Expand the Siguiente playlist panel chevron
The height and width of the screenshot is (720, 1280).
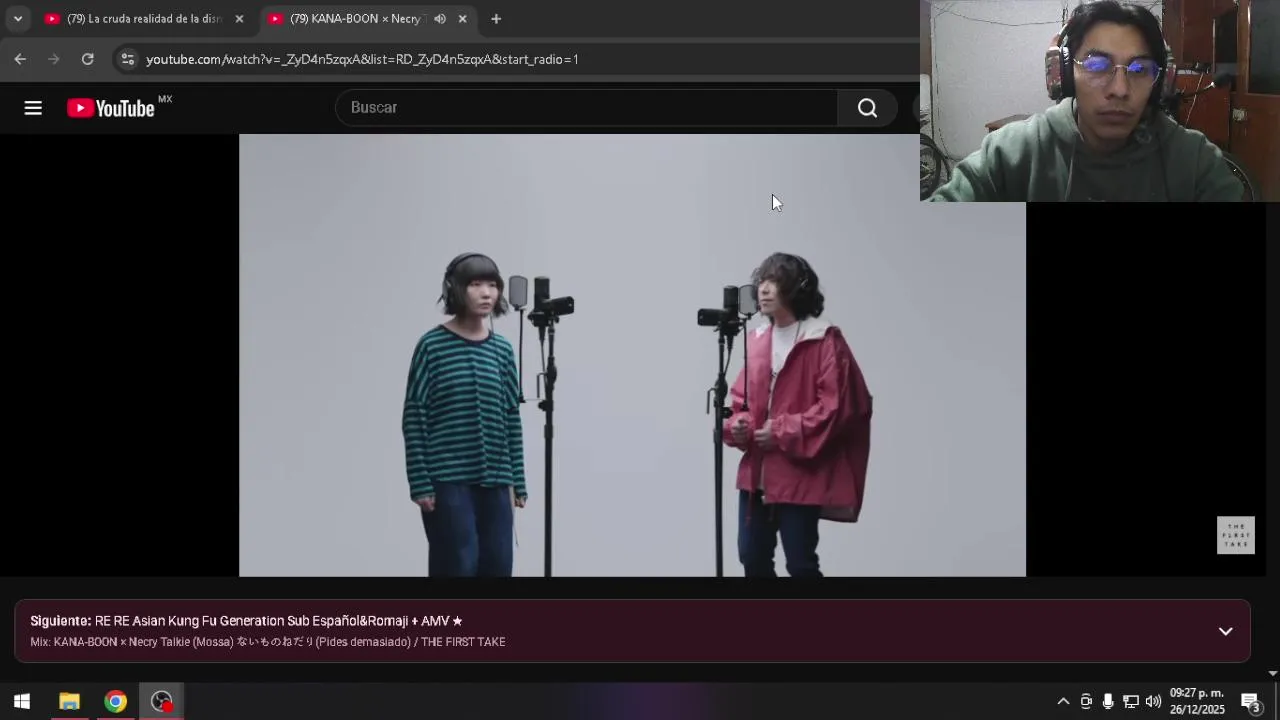click(1225, 631)
